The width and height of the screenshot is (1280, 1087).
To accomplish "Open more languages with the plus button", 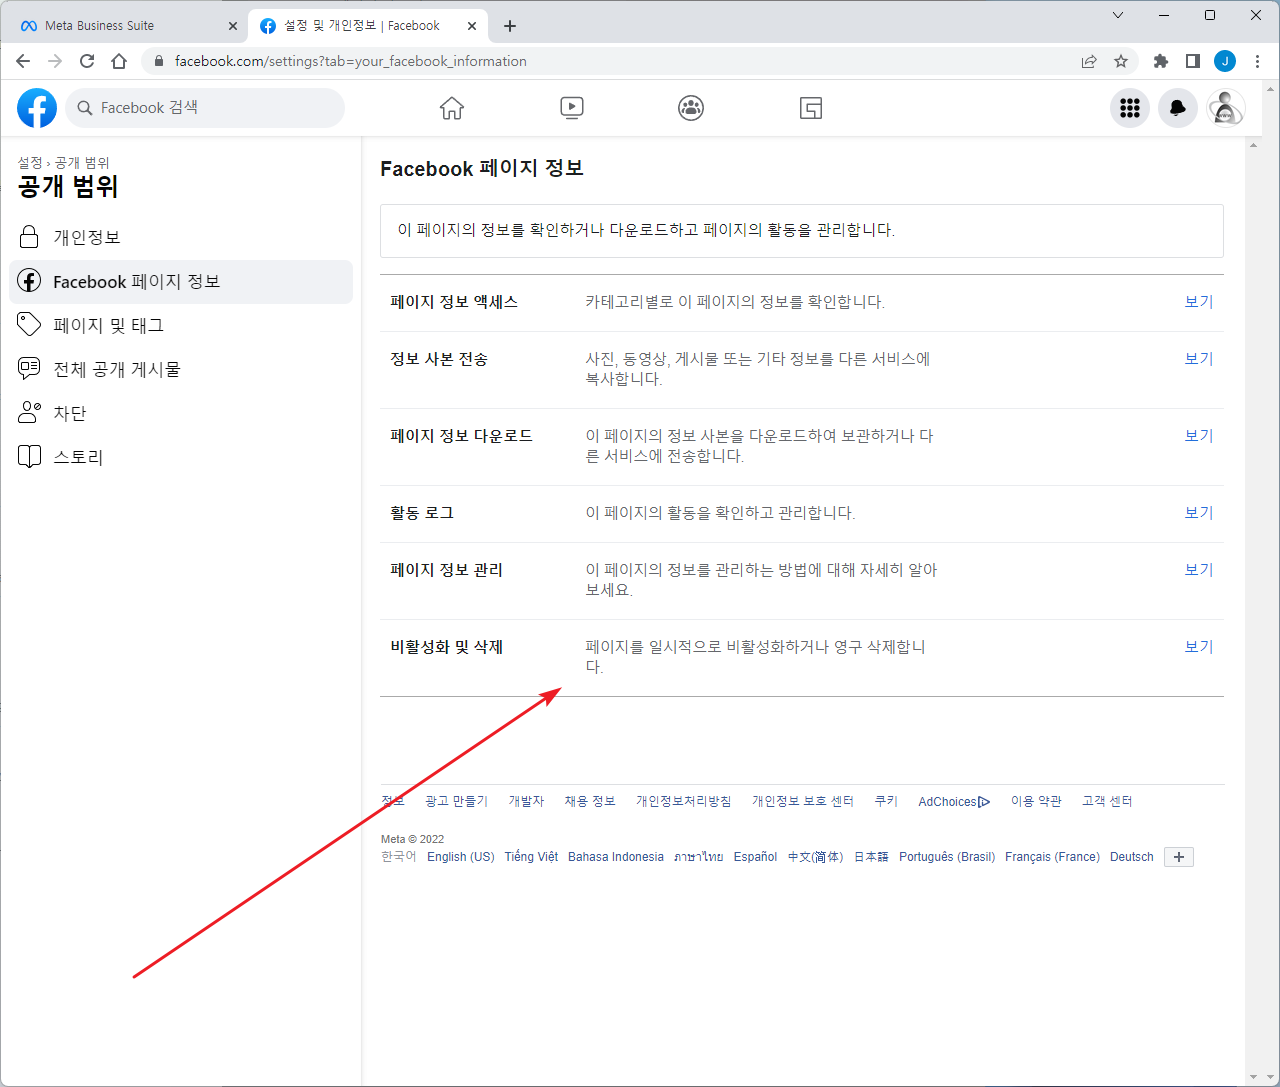I will coord(1179,857).
